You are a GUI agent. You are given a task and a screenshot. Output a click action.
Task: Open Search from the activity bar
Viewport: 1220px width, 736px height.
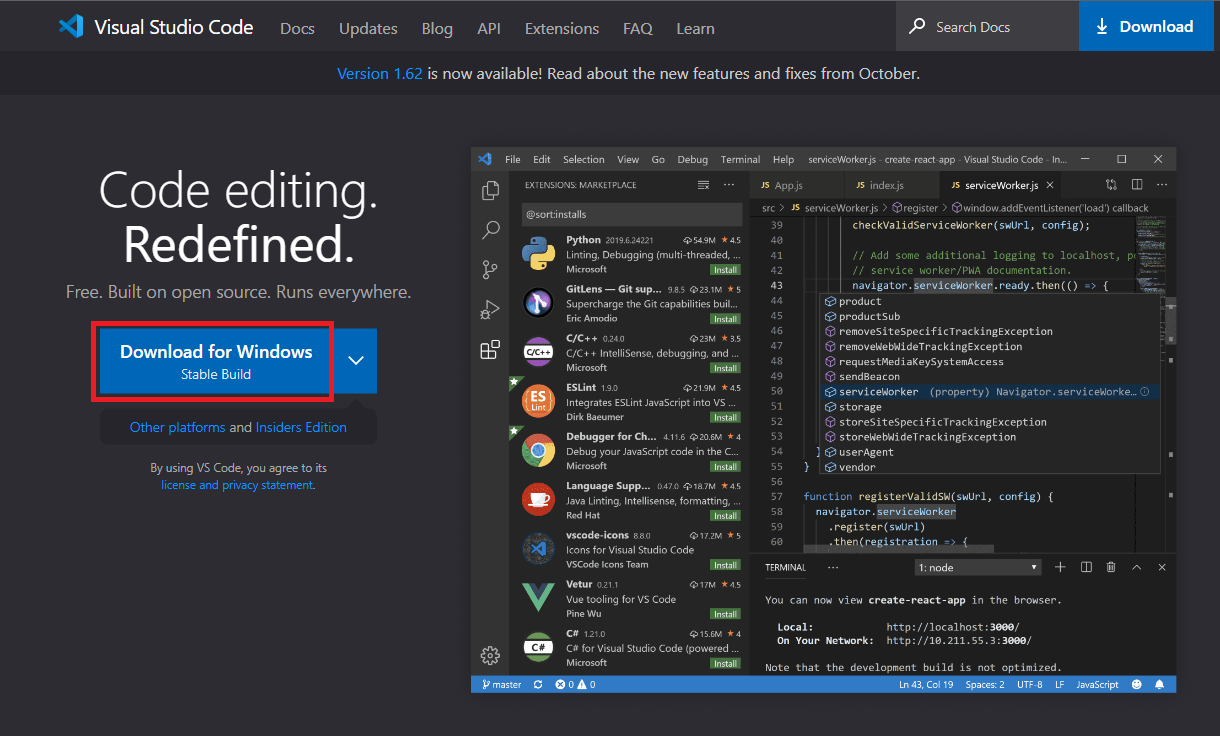(x=490, y=229)
